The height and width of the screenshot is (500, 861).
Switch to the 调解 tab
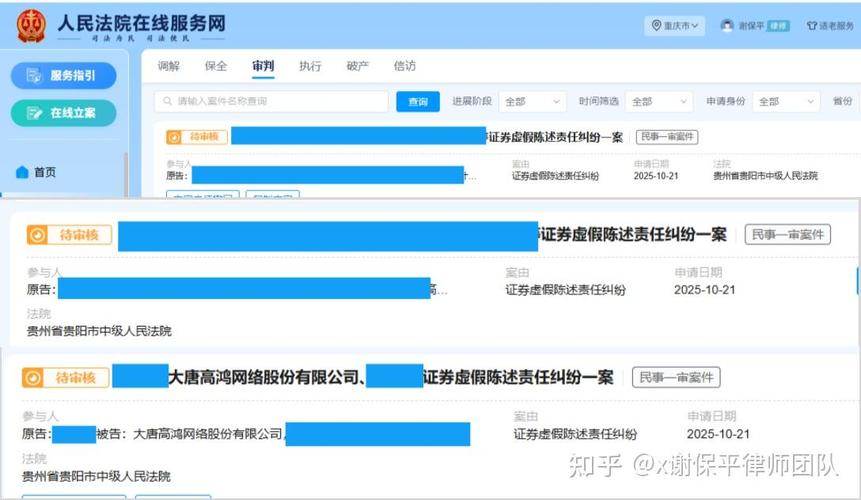pos(169,67)
